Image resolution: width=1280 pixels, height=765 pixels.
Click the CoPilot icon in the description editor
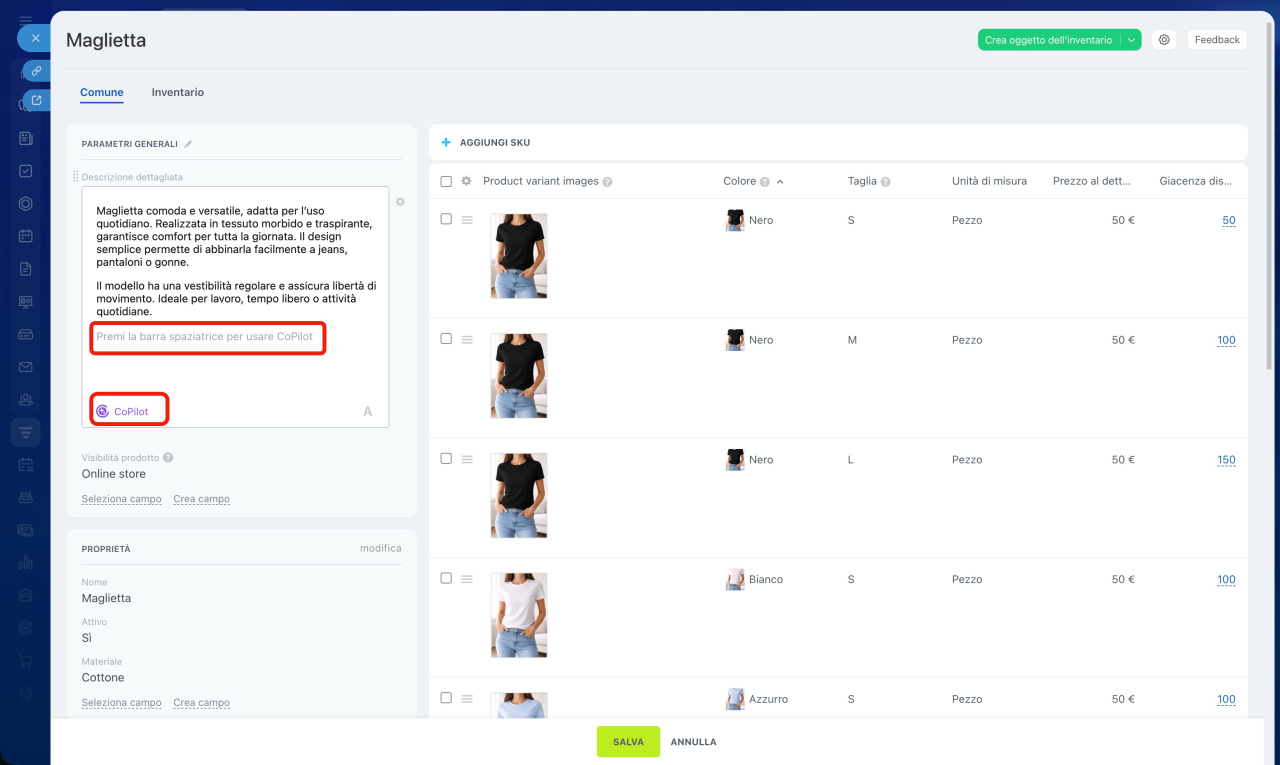coord(103,411)
